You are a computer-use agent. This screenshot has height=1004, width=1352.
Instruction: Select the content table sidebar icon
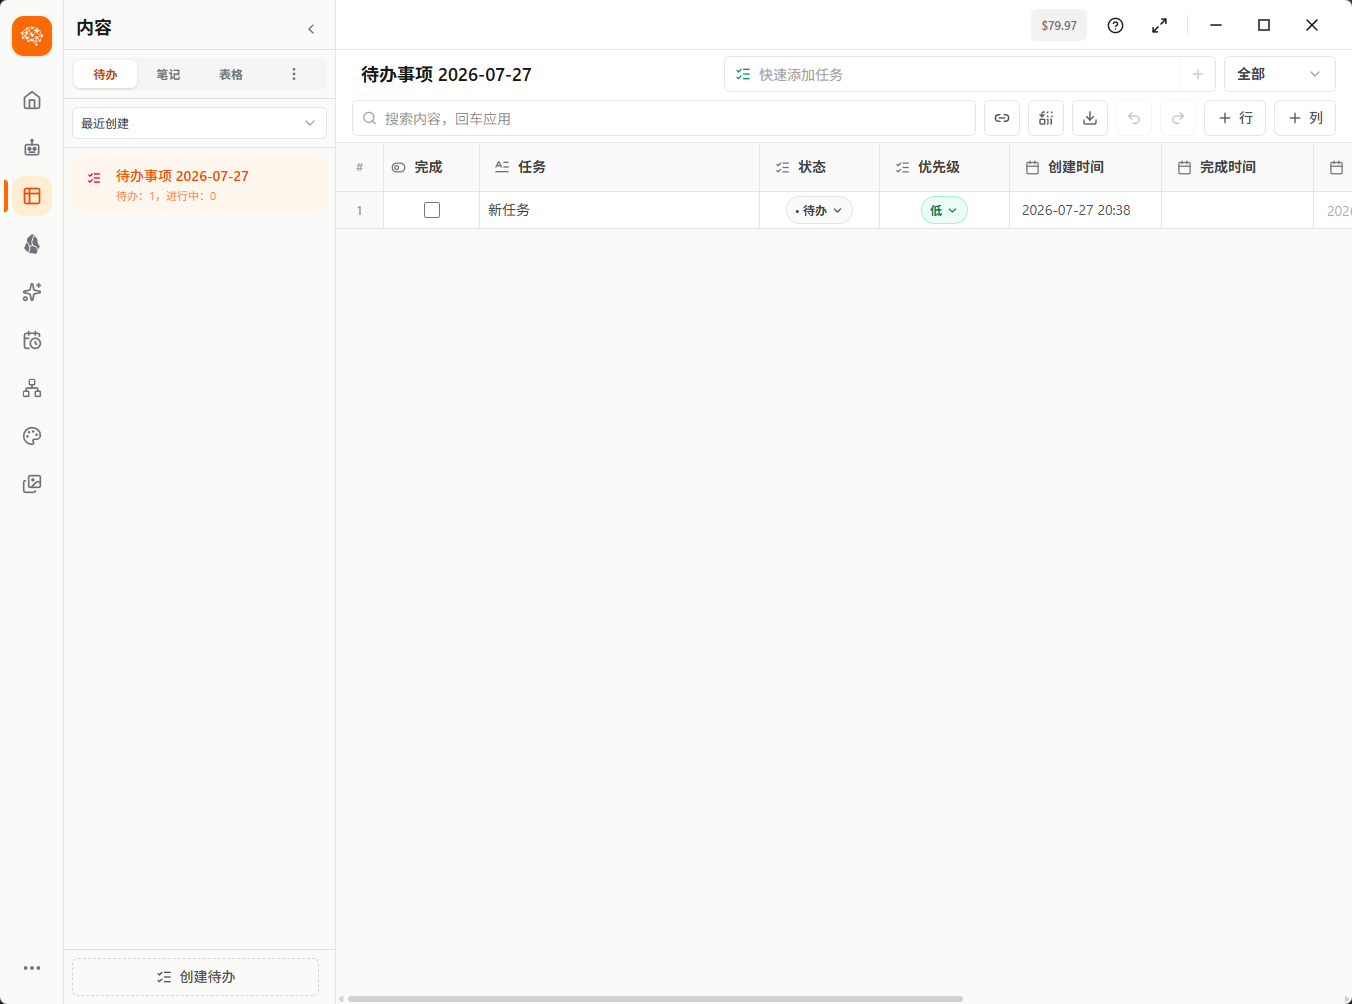[32, 196]
